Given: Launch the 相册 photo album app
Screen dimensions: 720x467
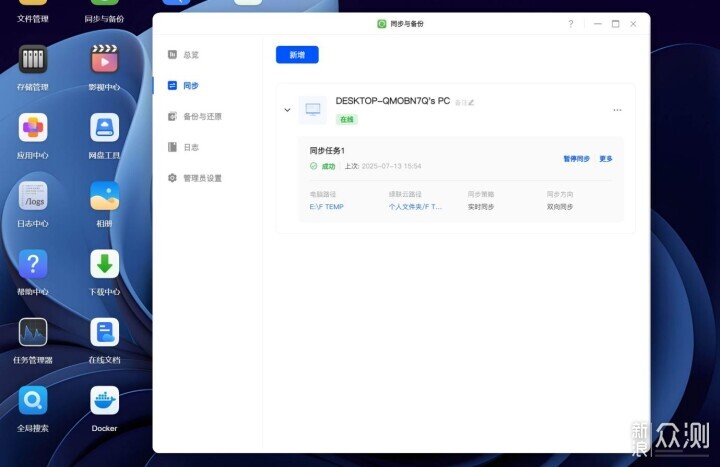Looking at the screenshot, I should point(104,196).
